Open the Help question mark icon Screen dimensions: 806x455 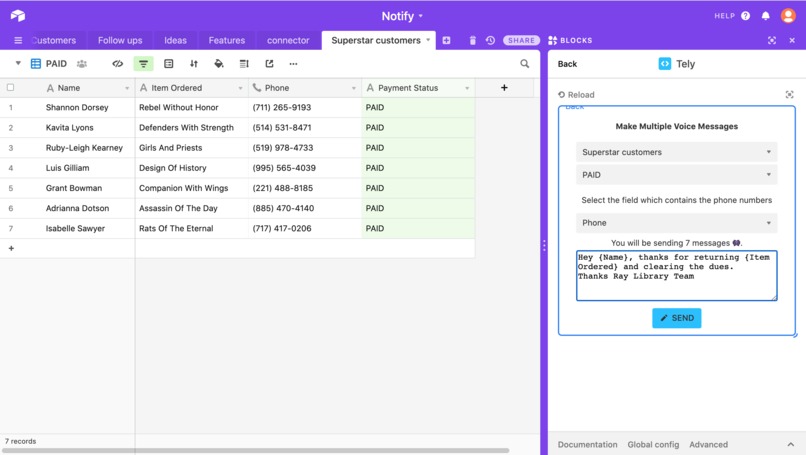coord(745,16)
